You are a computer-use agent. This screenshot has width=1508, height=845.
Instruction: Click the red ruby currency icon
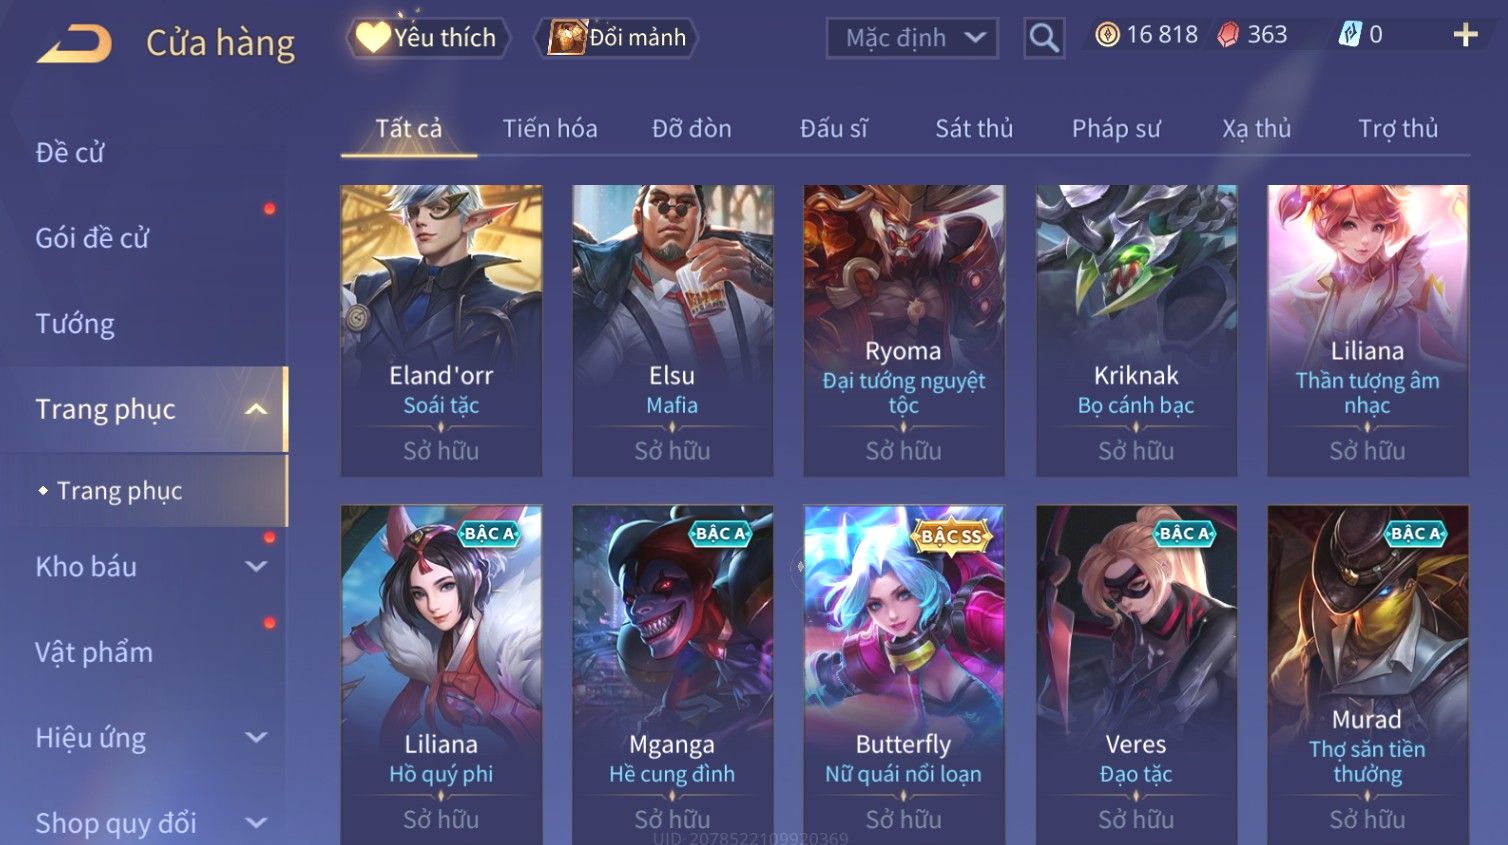tap(1228, 35)
